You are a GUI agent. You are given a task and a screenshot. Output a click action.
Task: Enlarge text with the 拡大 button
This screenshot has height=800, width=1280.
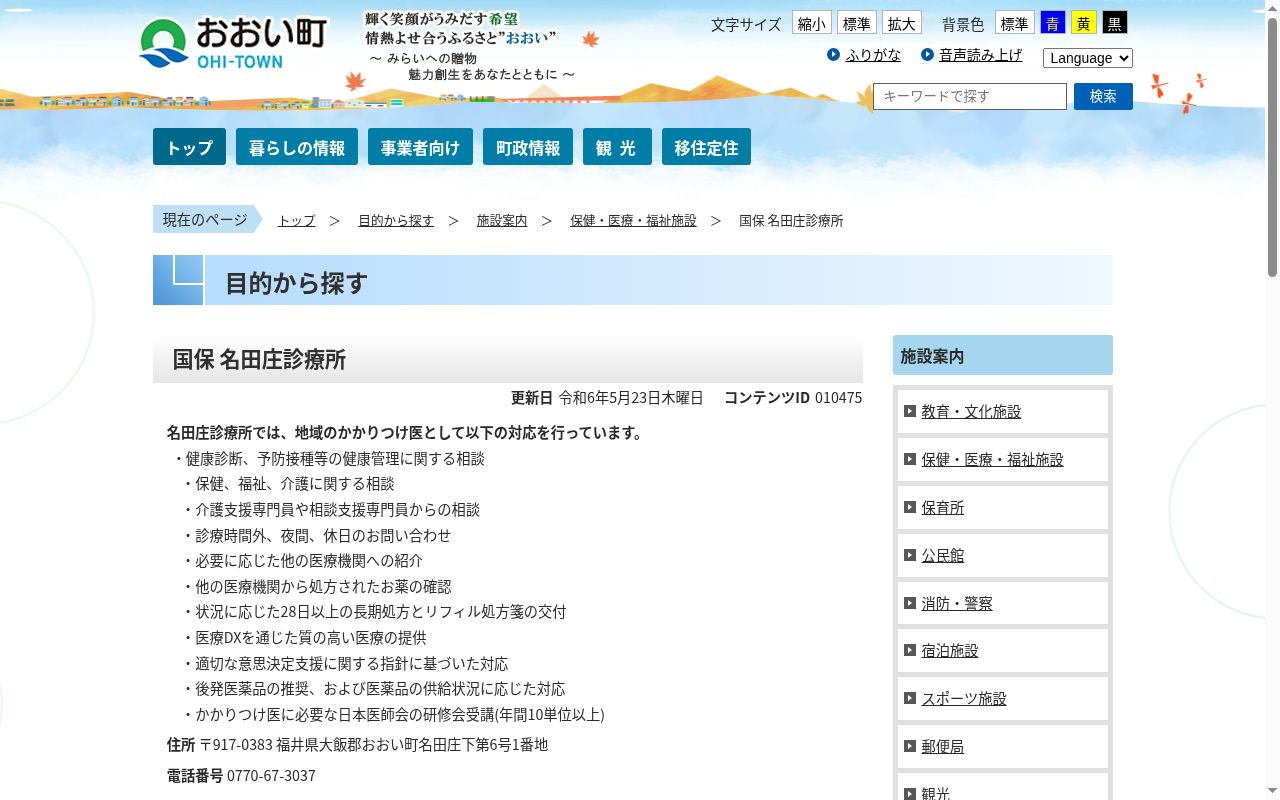point(902,23)
